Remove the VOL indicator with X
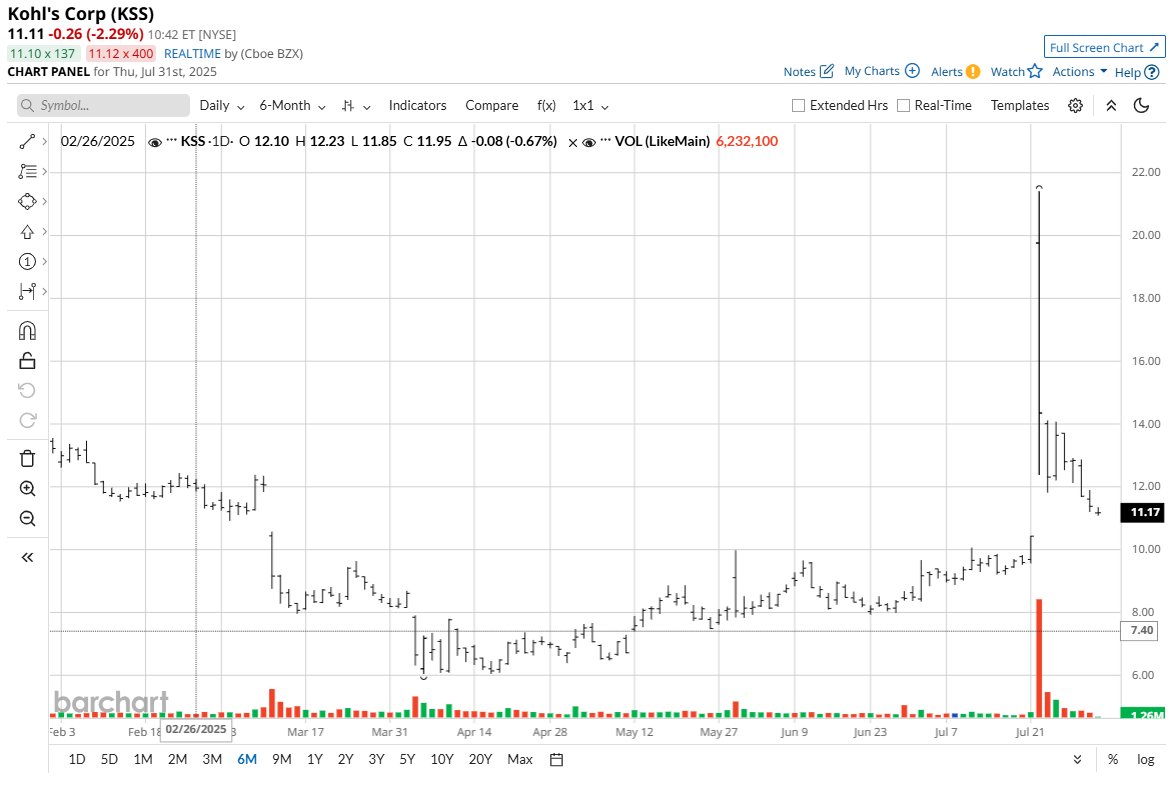This screenshot has height=792, width=1168. [572, 142]
